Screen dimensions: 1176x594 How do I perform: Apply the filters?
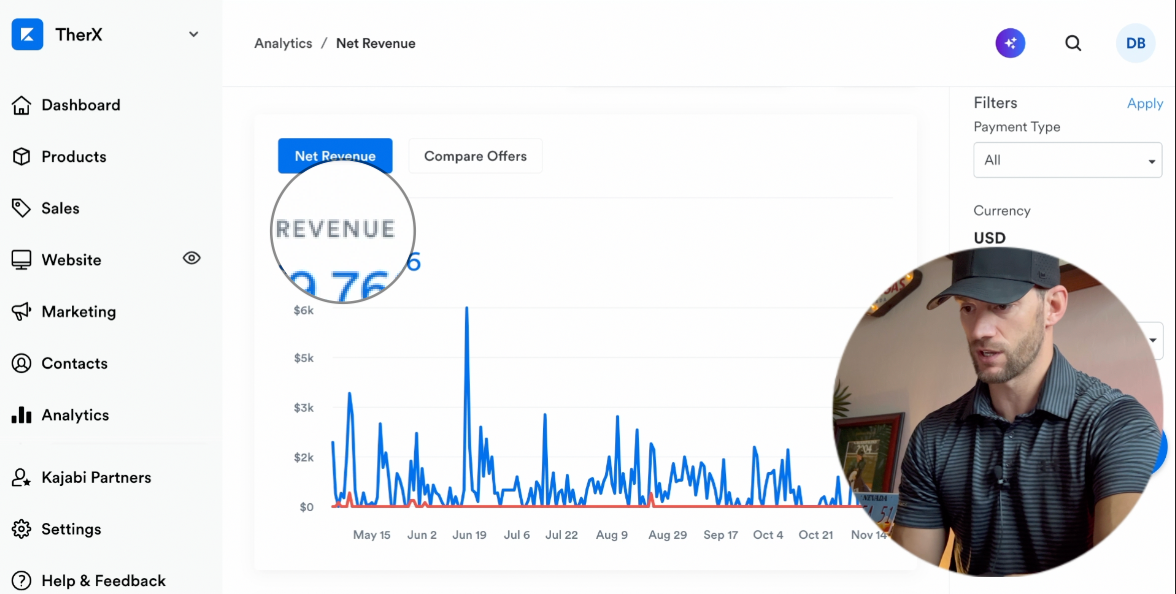pyautogui.click(x=1144, y=104)
